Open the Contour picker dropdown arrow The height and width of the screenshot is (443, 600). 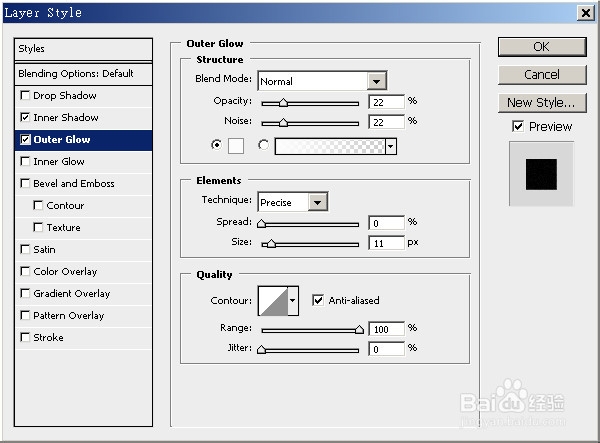293,301
